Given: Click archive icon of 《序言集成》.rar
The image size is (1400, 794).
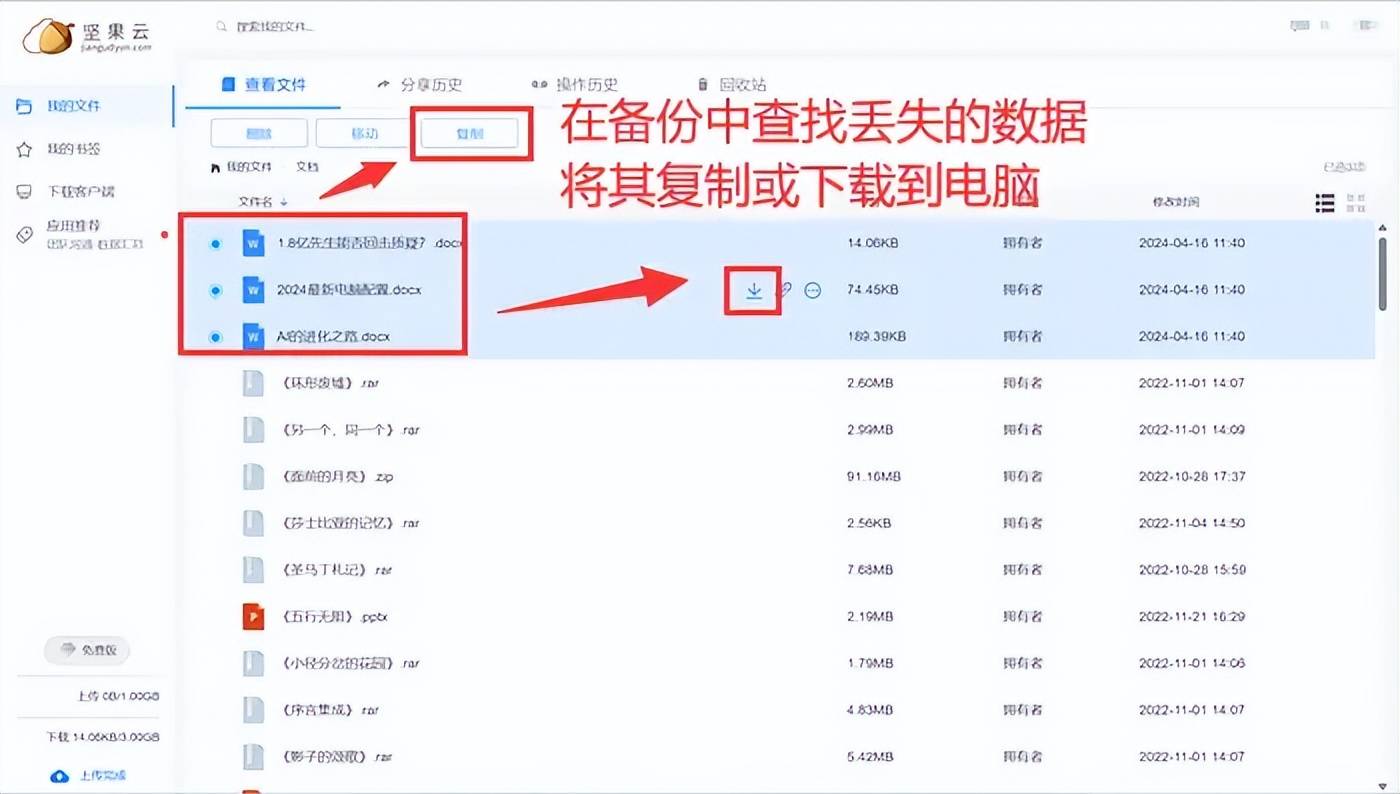Looking at the screenshot, I should pyautogui.click(x=253, y=709).
